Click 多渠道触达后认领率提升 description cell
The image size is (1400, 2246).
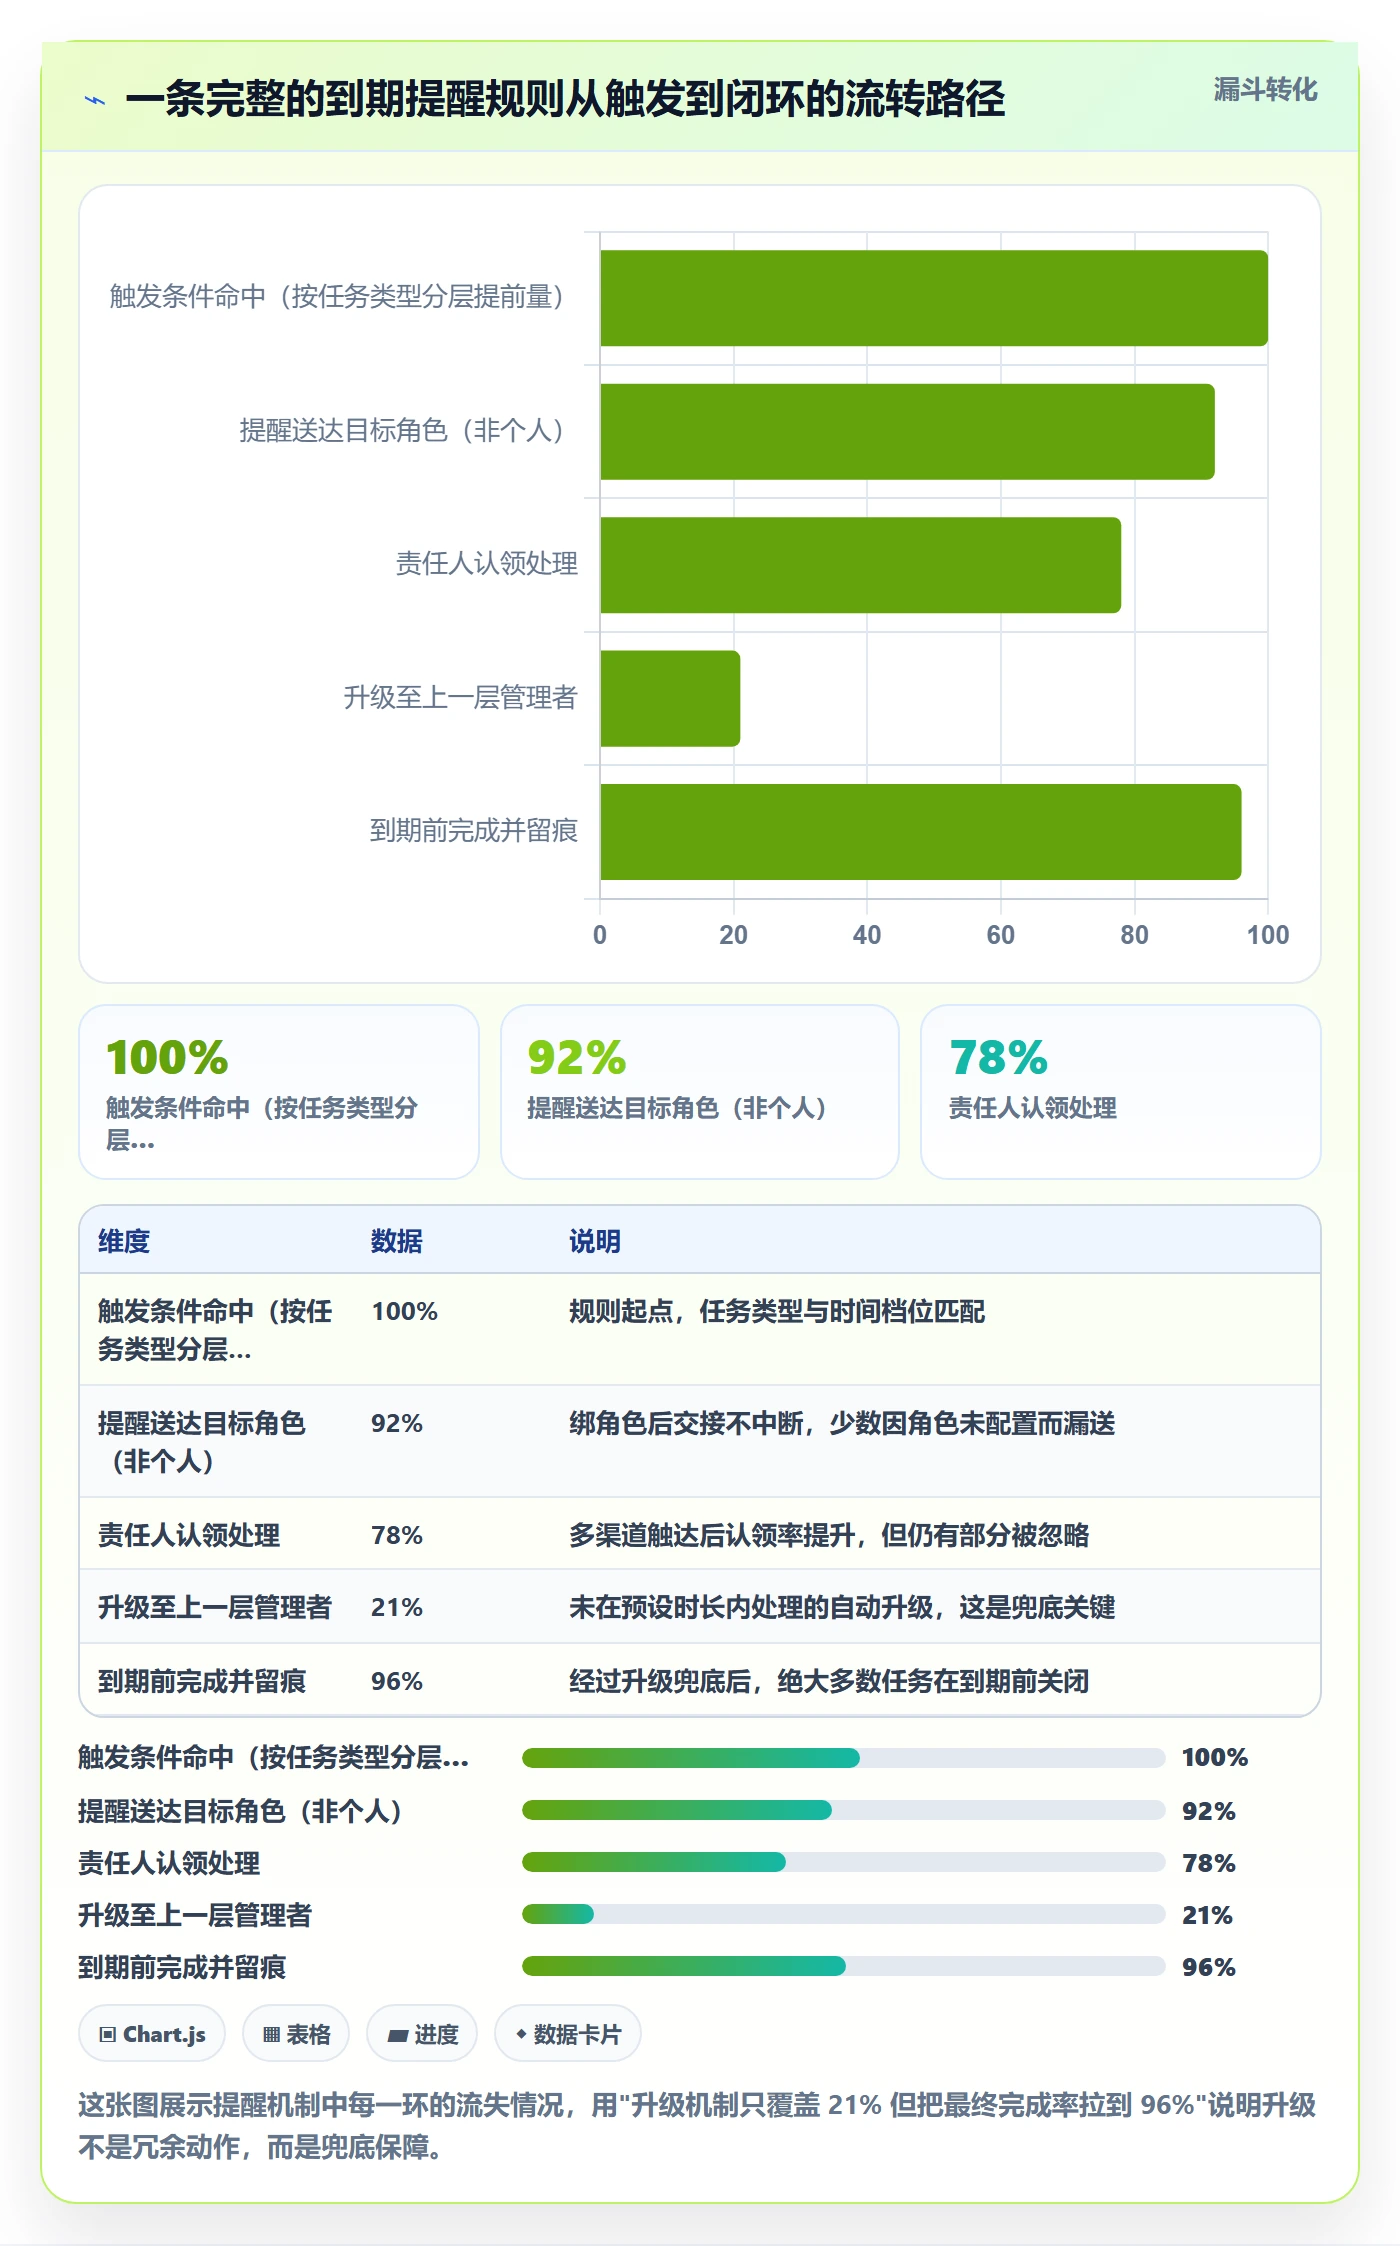click(829, 1535)
